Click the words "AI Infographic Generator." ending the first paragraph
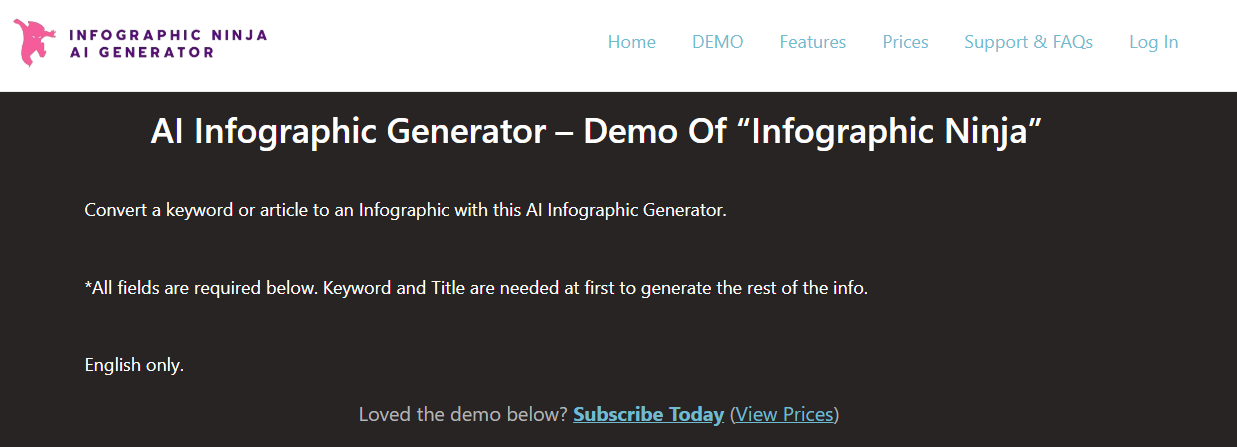The image size is (1237, 447). 626,211
